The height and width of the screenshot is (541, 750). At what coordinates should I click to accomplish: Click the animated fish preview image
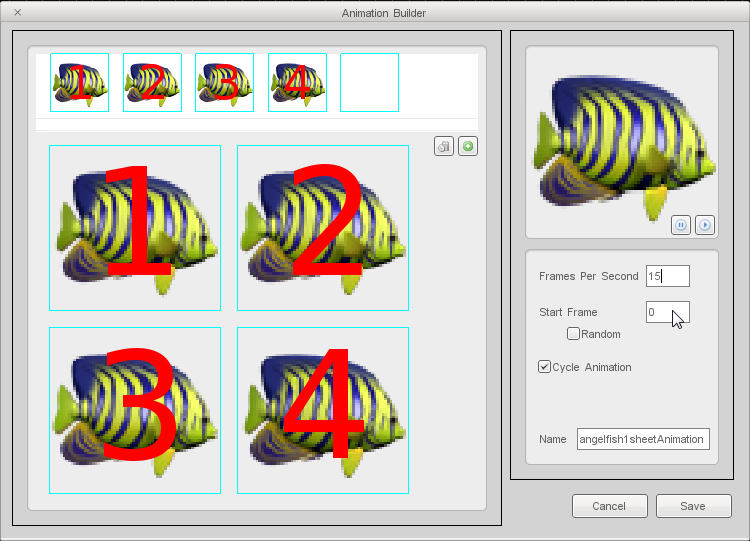(624, 147)
